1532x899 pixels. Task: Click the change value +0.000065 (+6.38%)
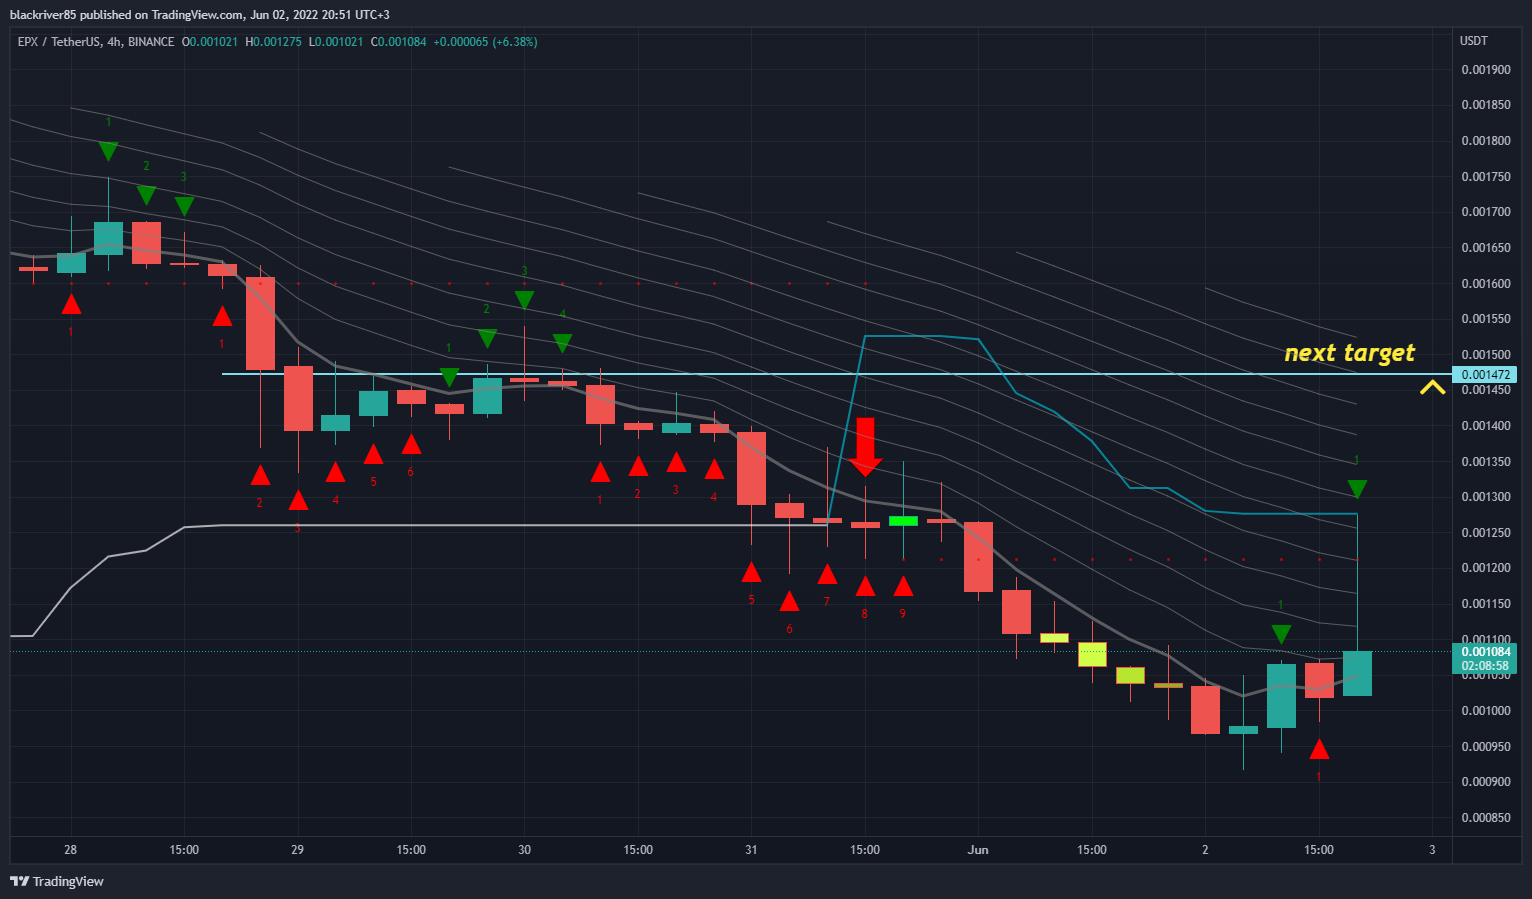point(485,42)
